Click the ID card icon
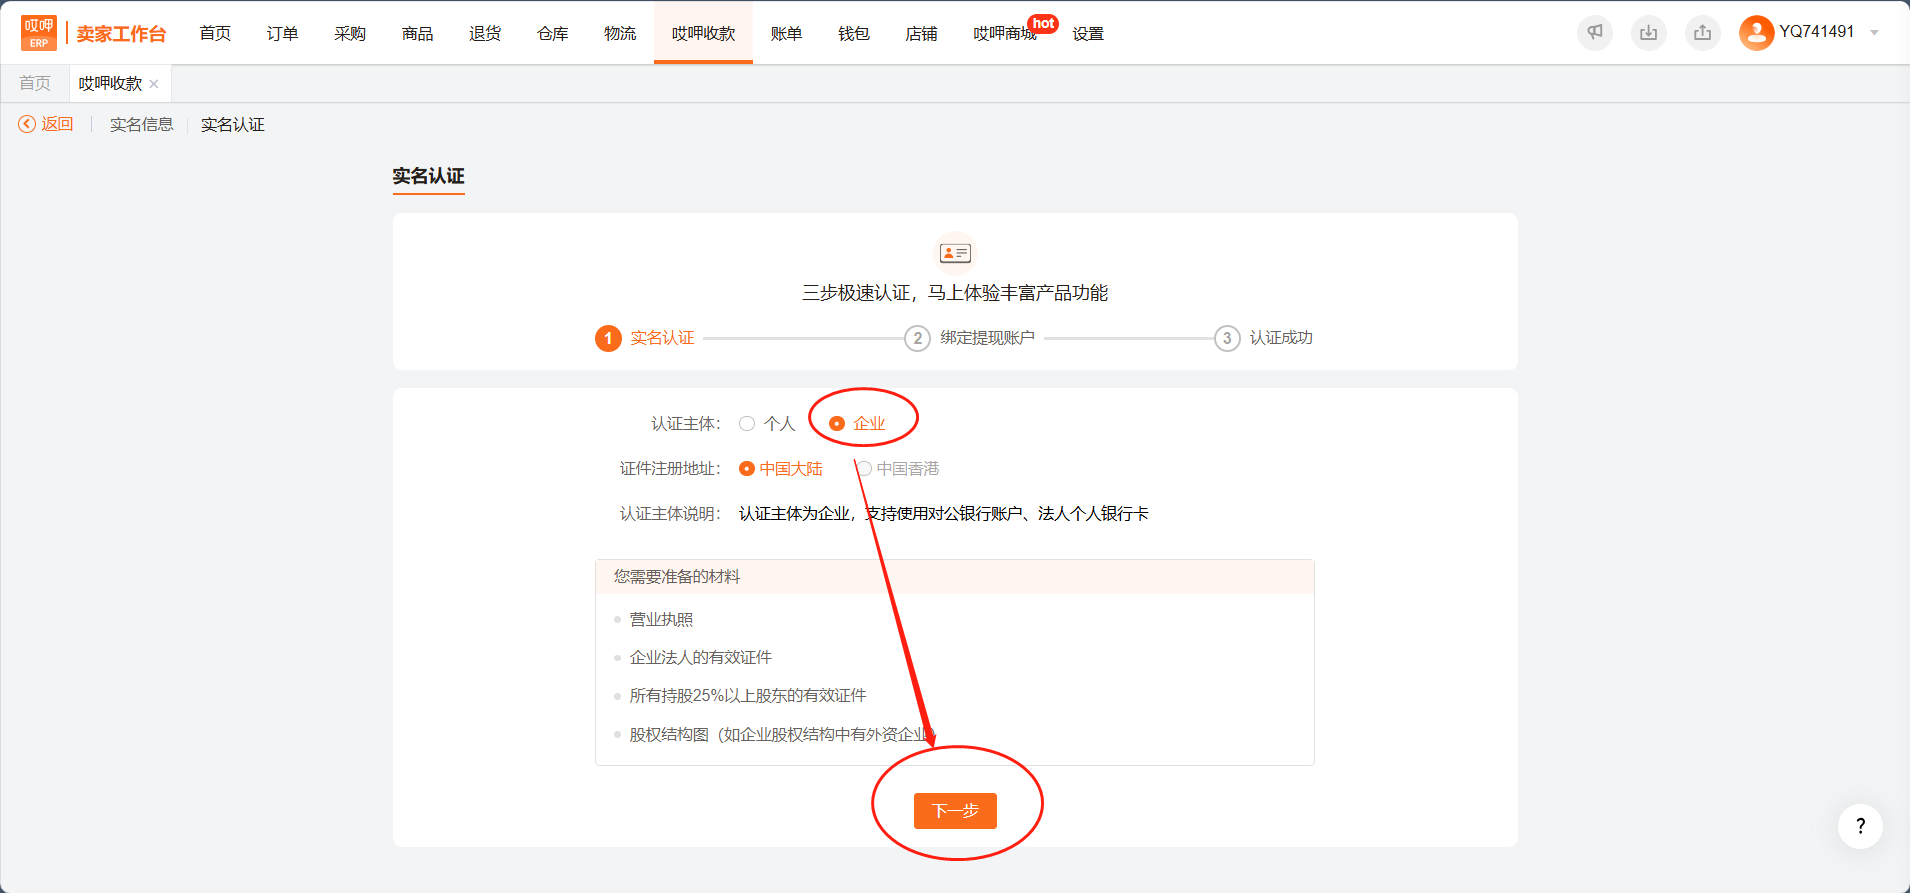Screen dimensions: 1910x893 click(955, 253)
